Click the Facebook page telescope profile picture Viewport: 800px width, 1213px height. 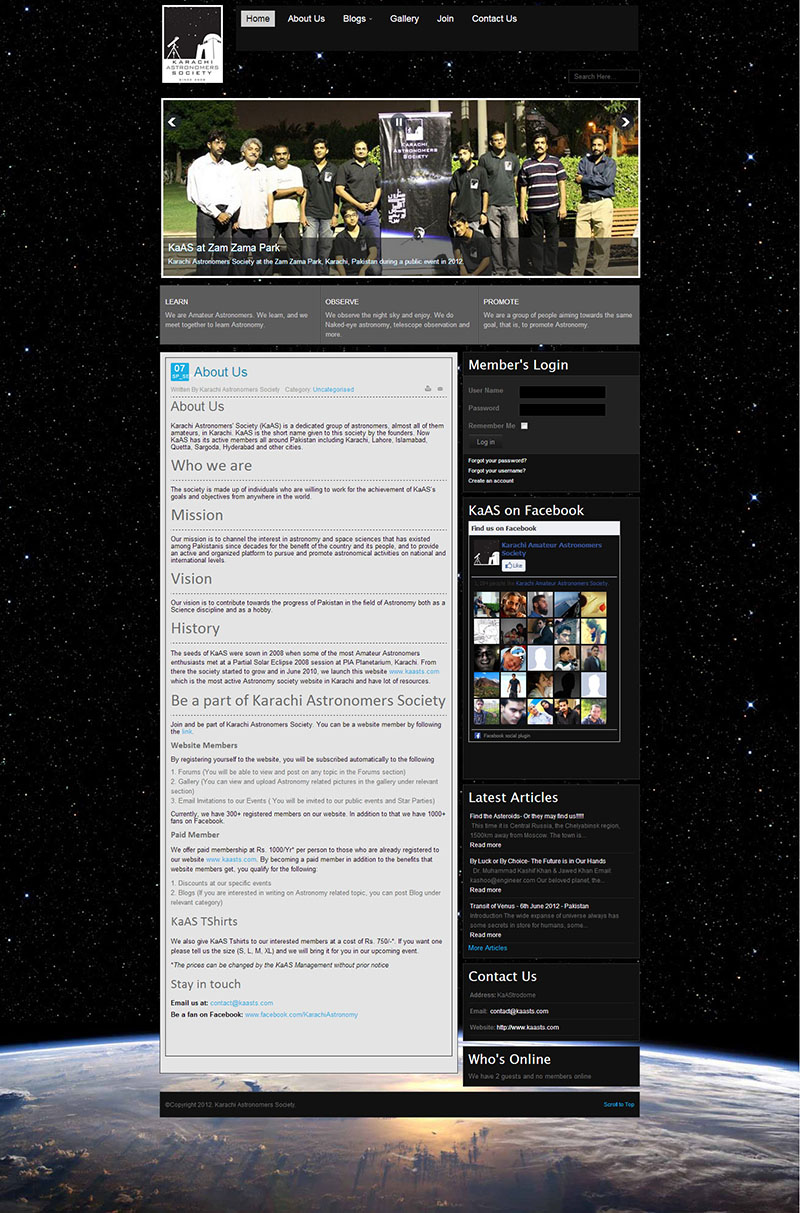click(486, 554)
